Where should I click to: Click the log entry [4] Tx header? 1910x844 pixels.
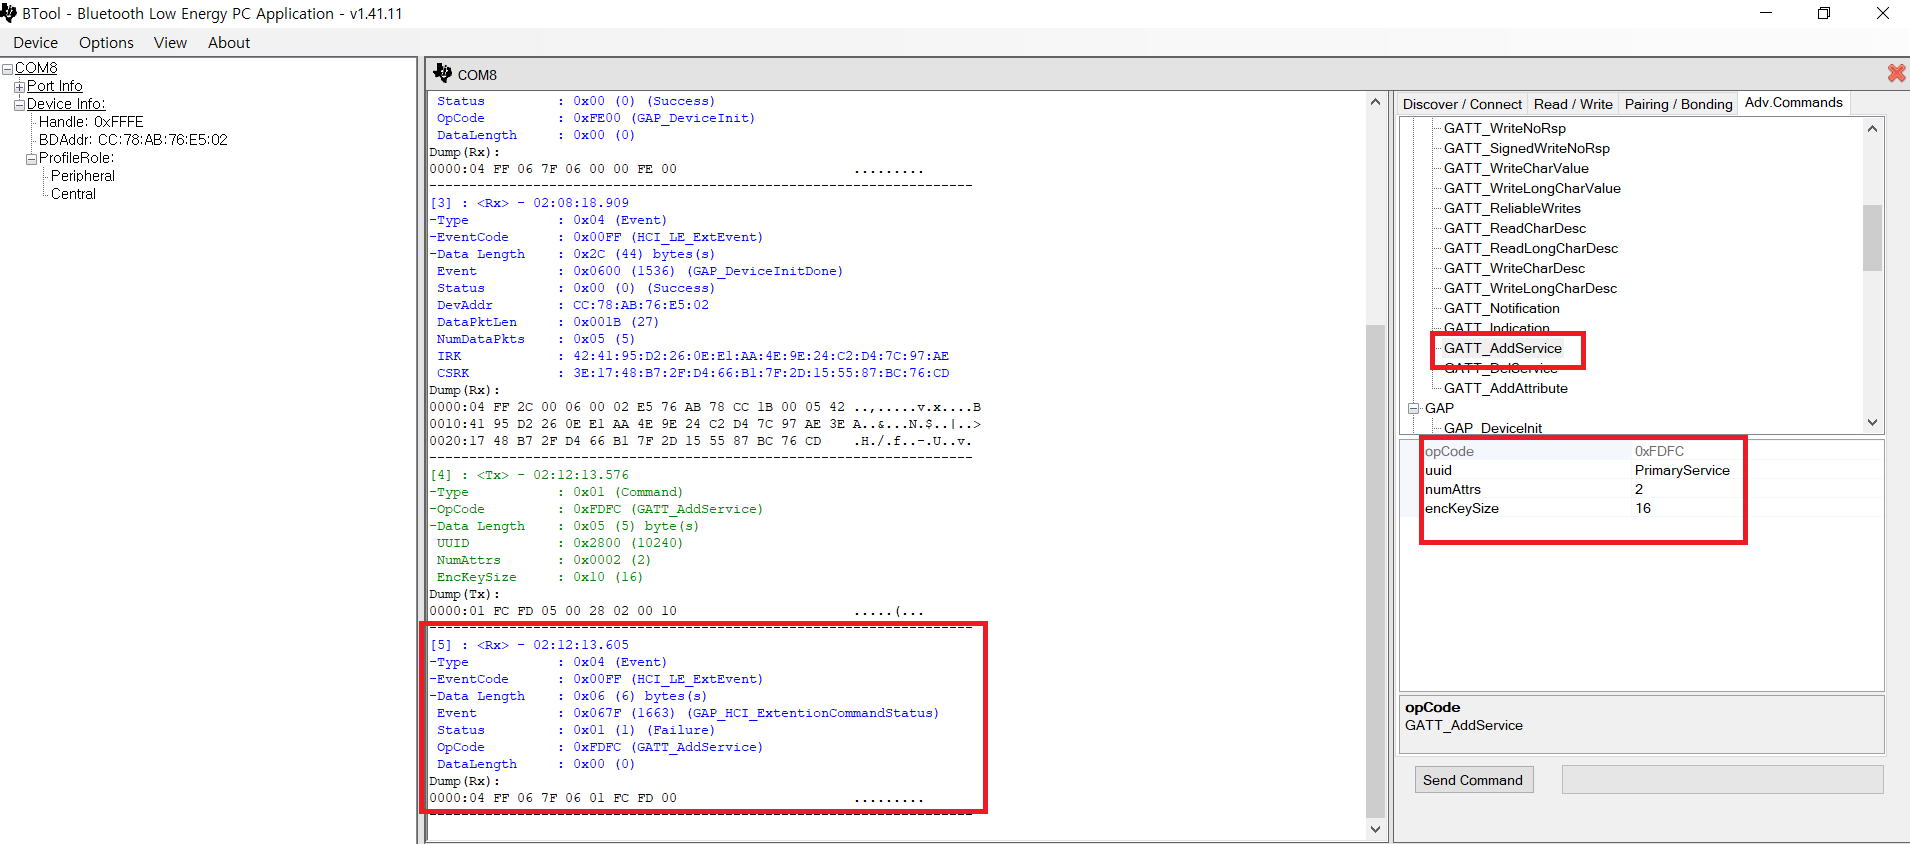point(530,475)
